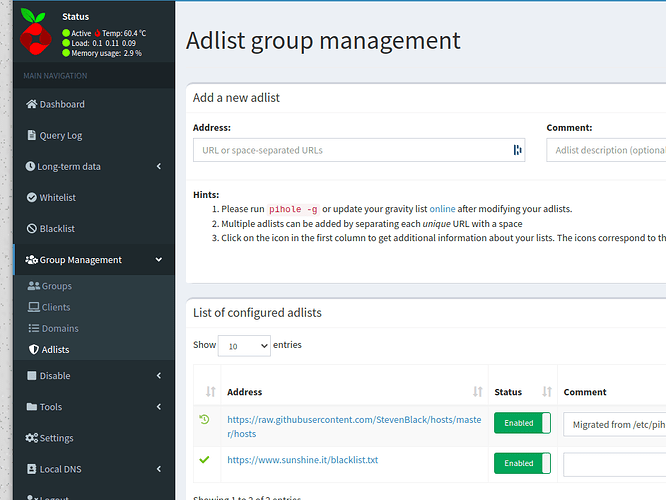Viewport: 666px width, 500px height.
Task: Open the Blacklist page
Action: click(x=57, y=228)
